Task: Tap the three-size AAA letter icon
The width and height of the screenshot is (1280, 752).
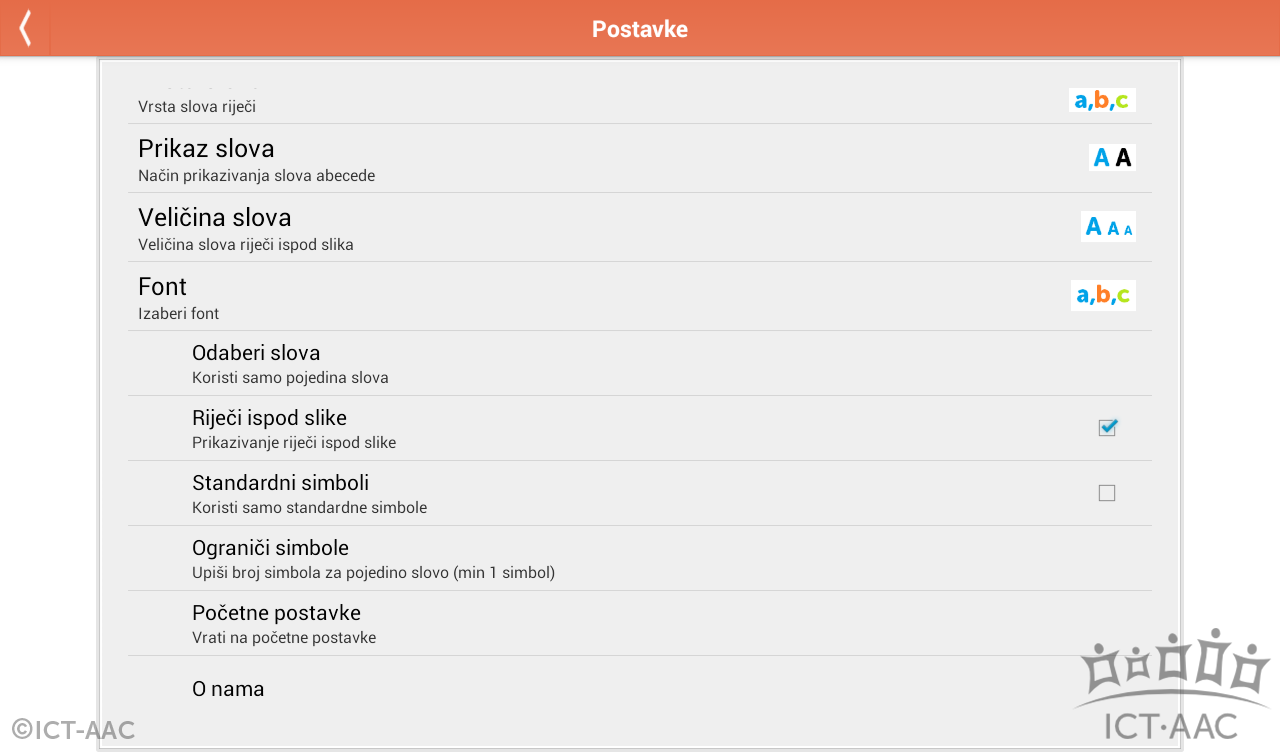Action: tap(1108, 227)
